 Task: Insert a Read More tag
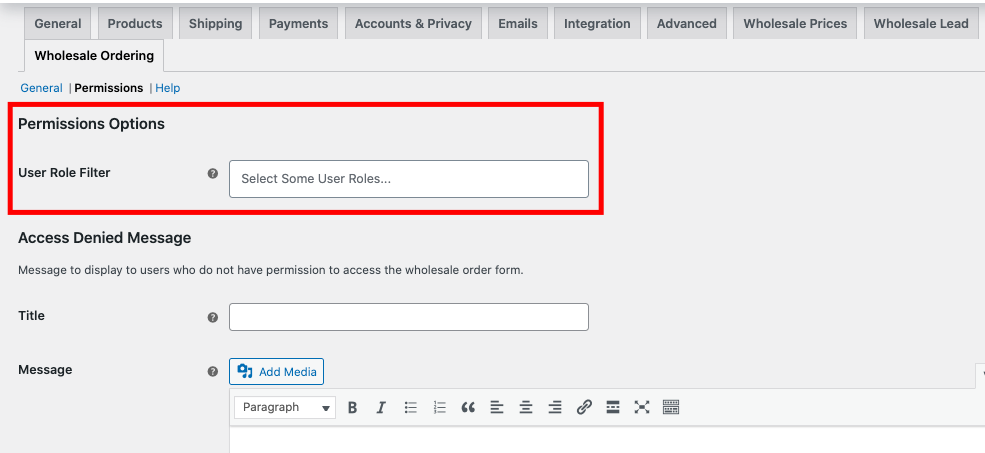(613, 407)
